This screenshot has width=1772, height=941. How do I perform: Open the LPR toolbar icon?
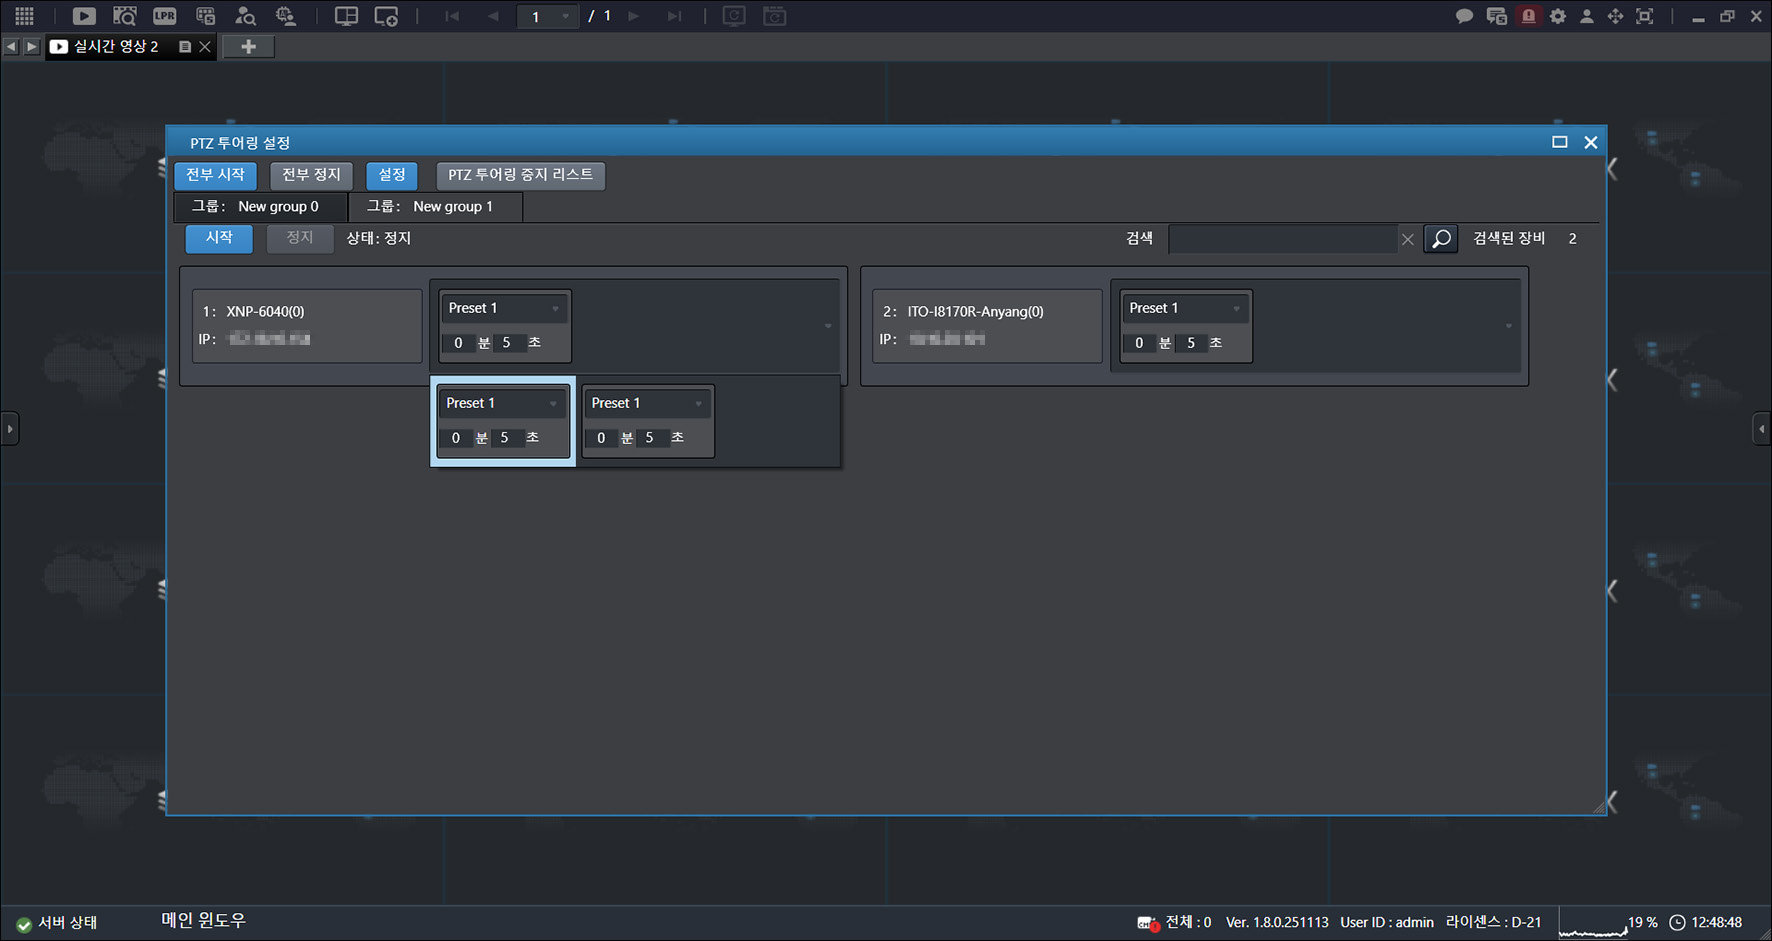tap(165, 16)
